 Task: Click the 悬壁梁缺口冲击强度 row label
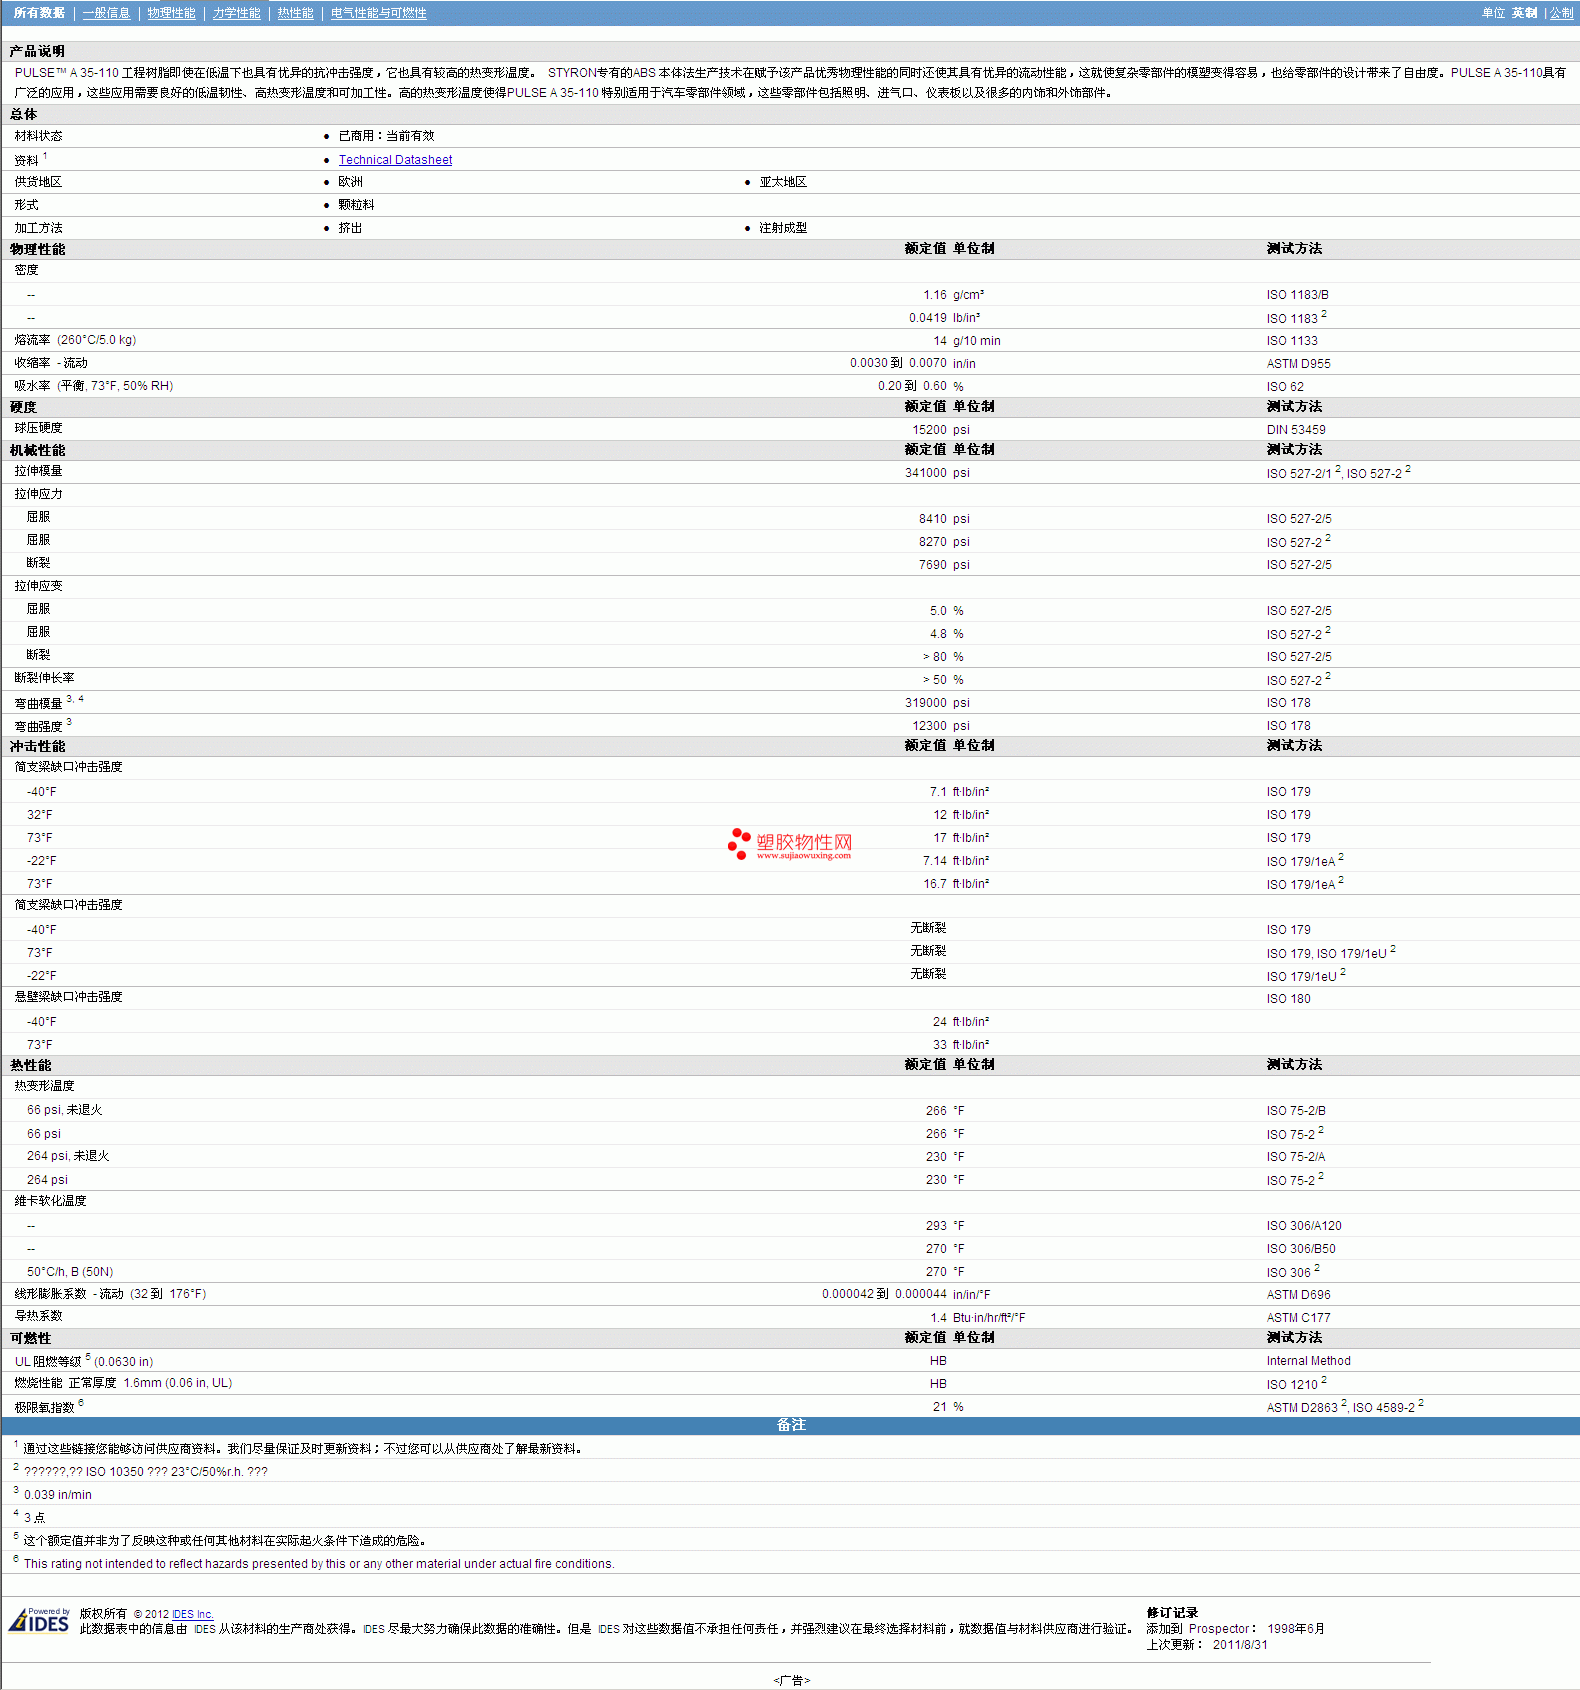tap(68, 997)
